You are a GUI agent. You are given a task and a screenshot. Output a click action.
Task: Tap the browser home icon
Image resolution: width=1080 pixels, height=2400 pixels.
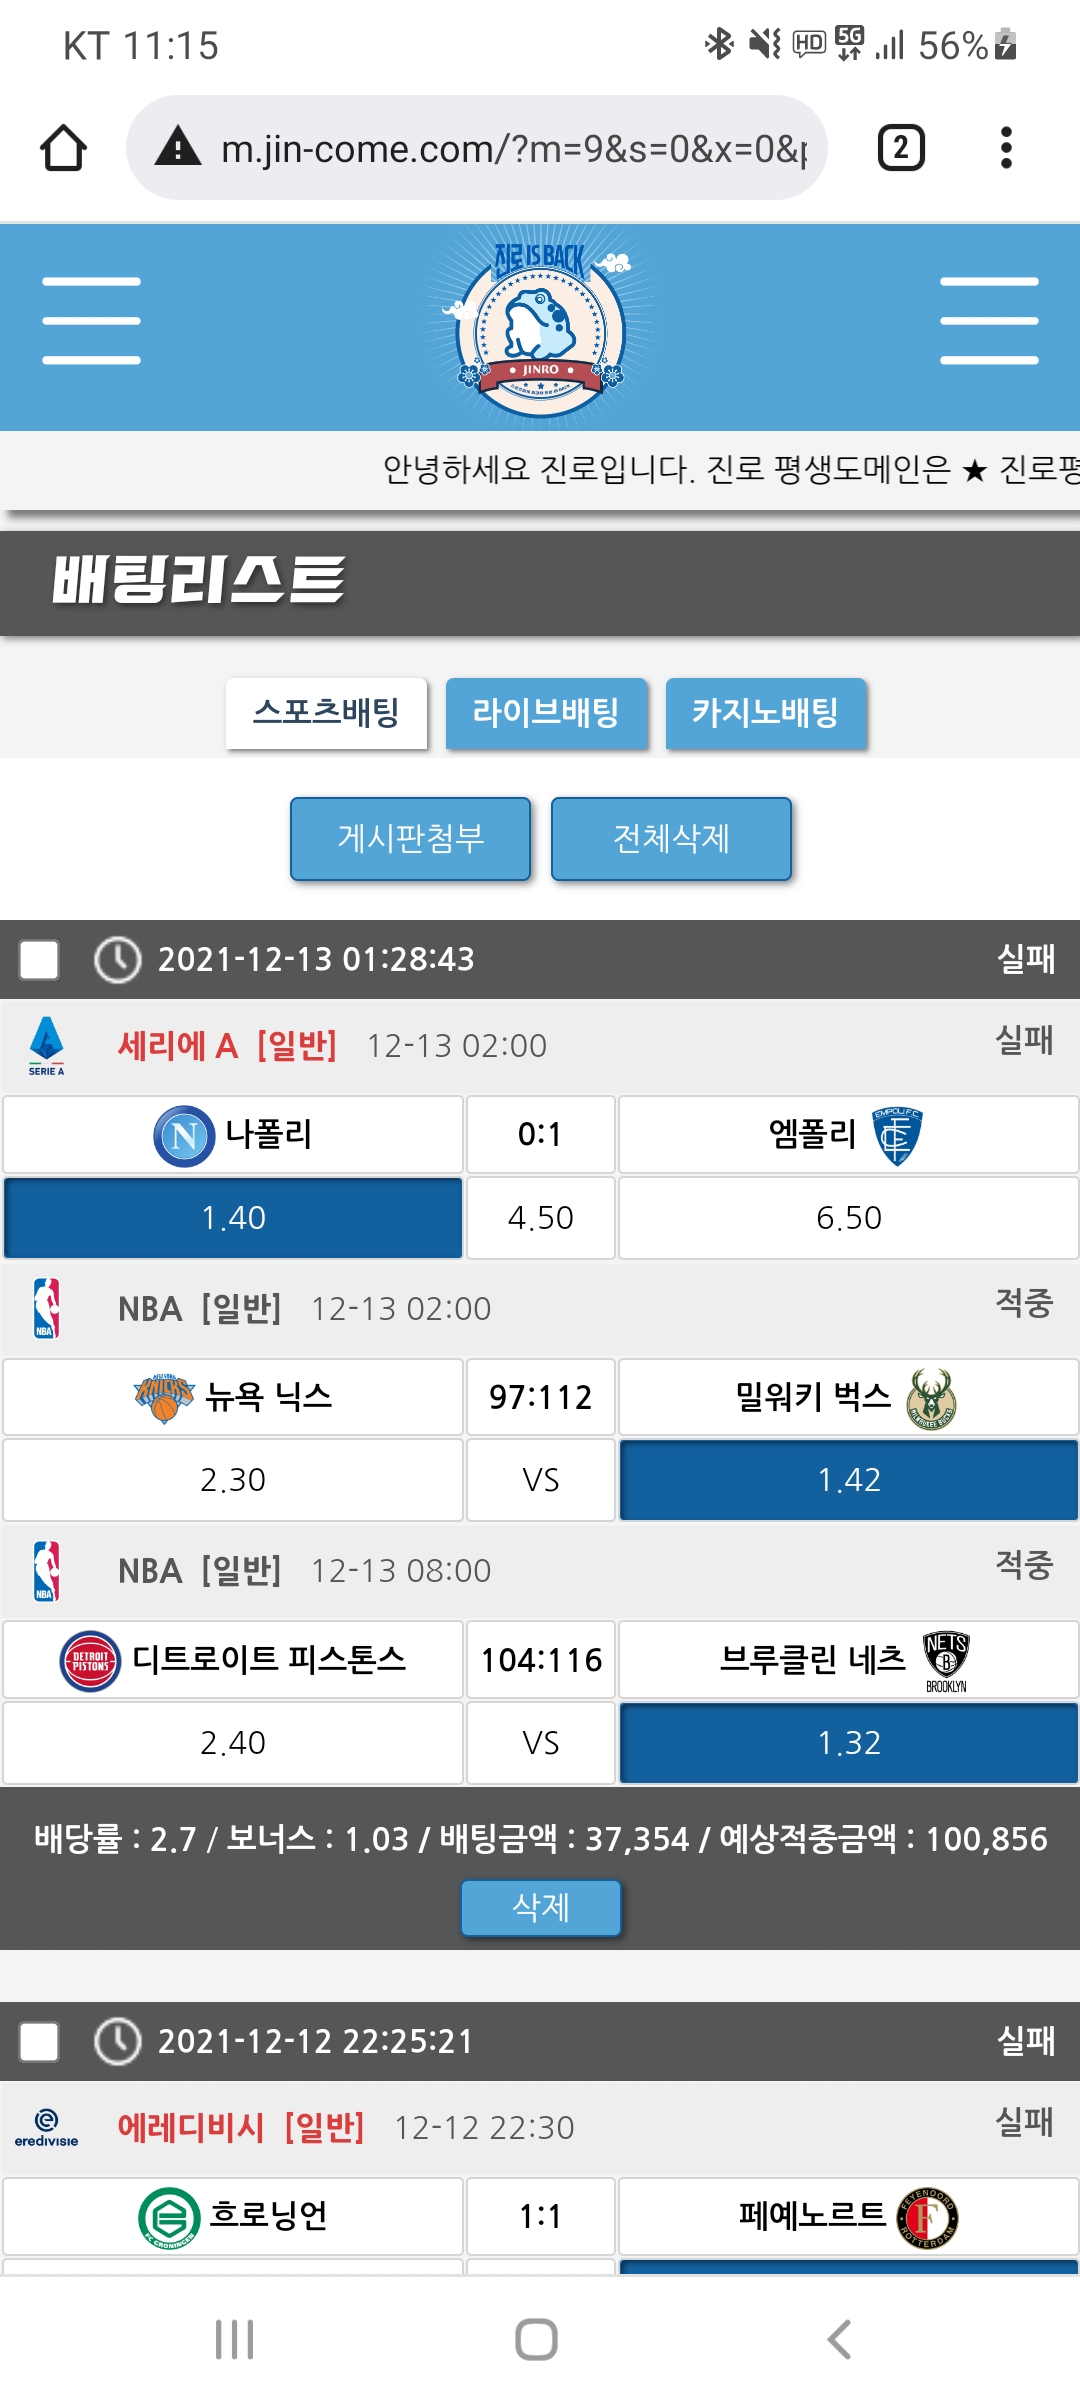pyautogui.click(x=63, y=148)
